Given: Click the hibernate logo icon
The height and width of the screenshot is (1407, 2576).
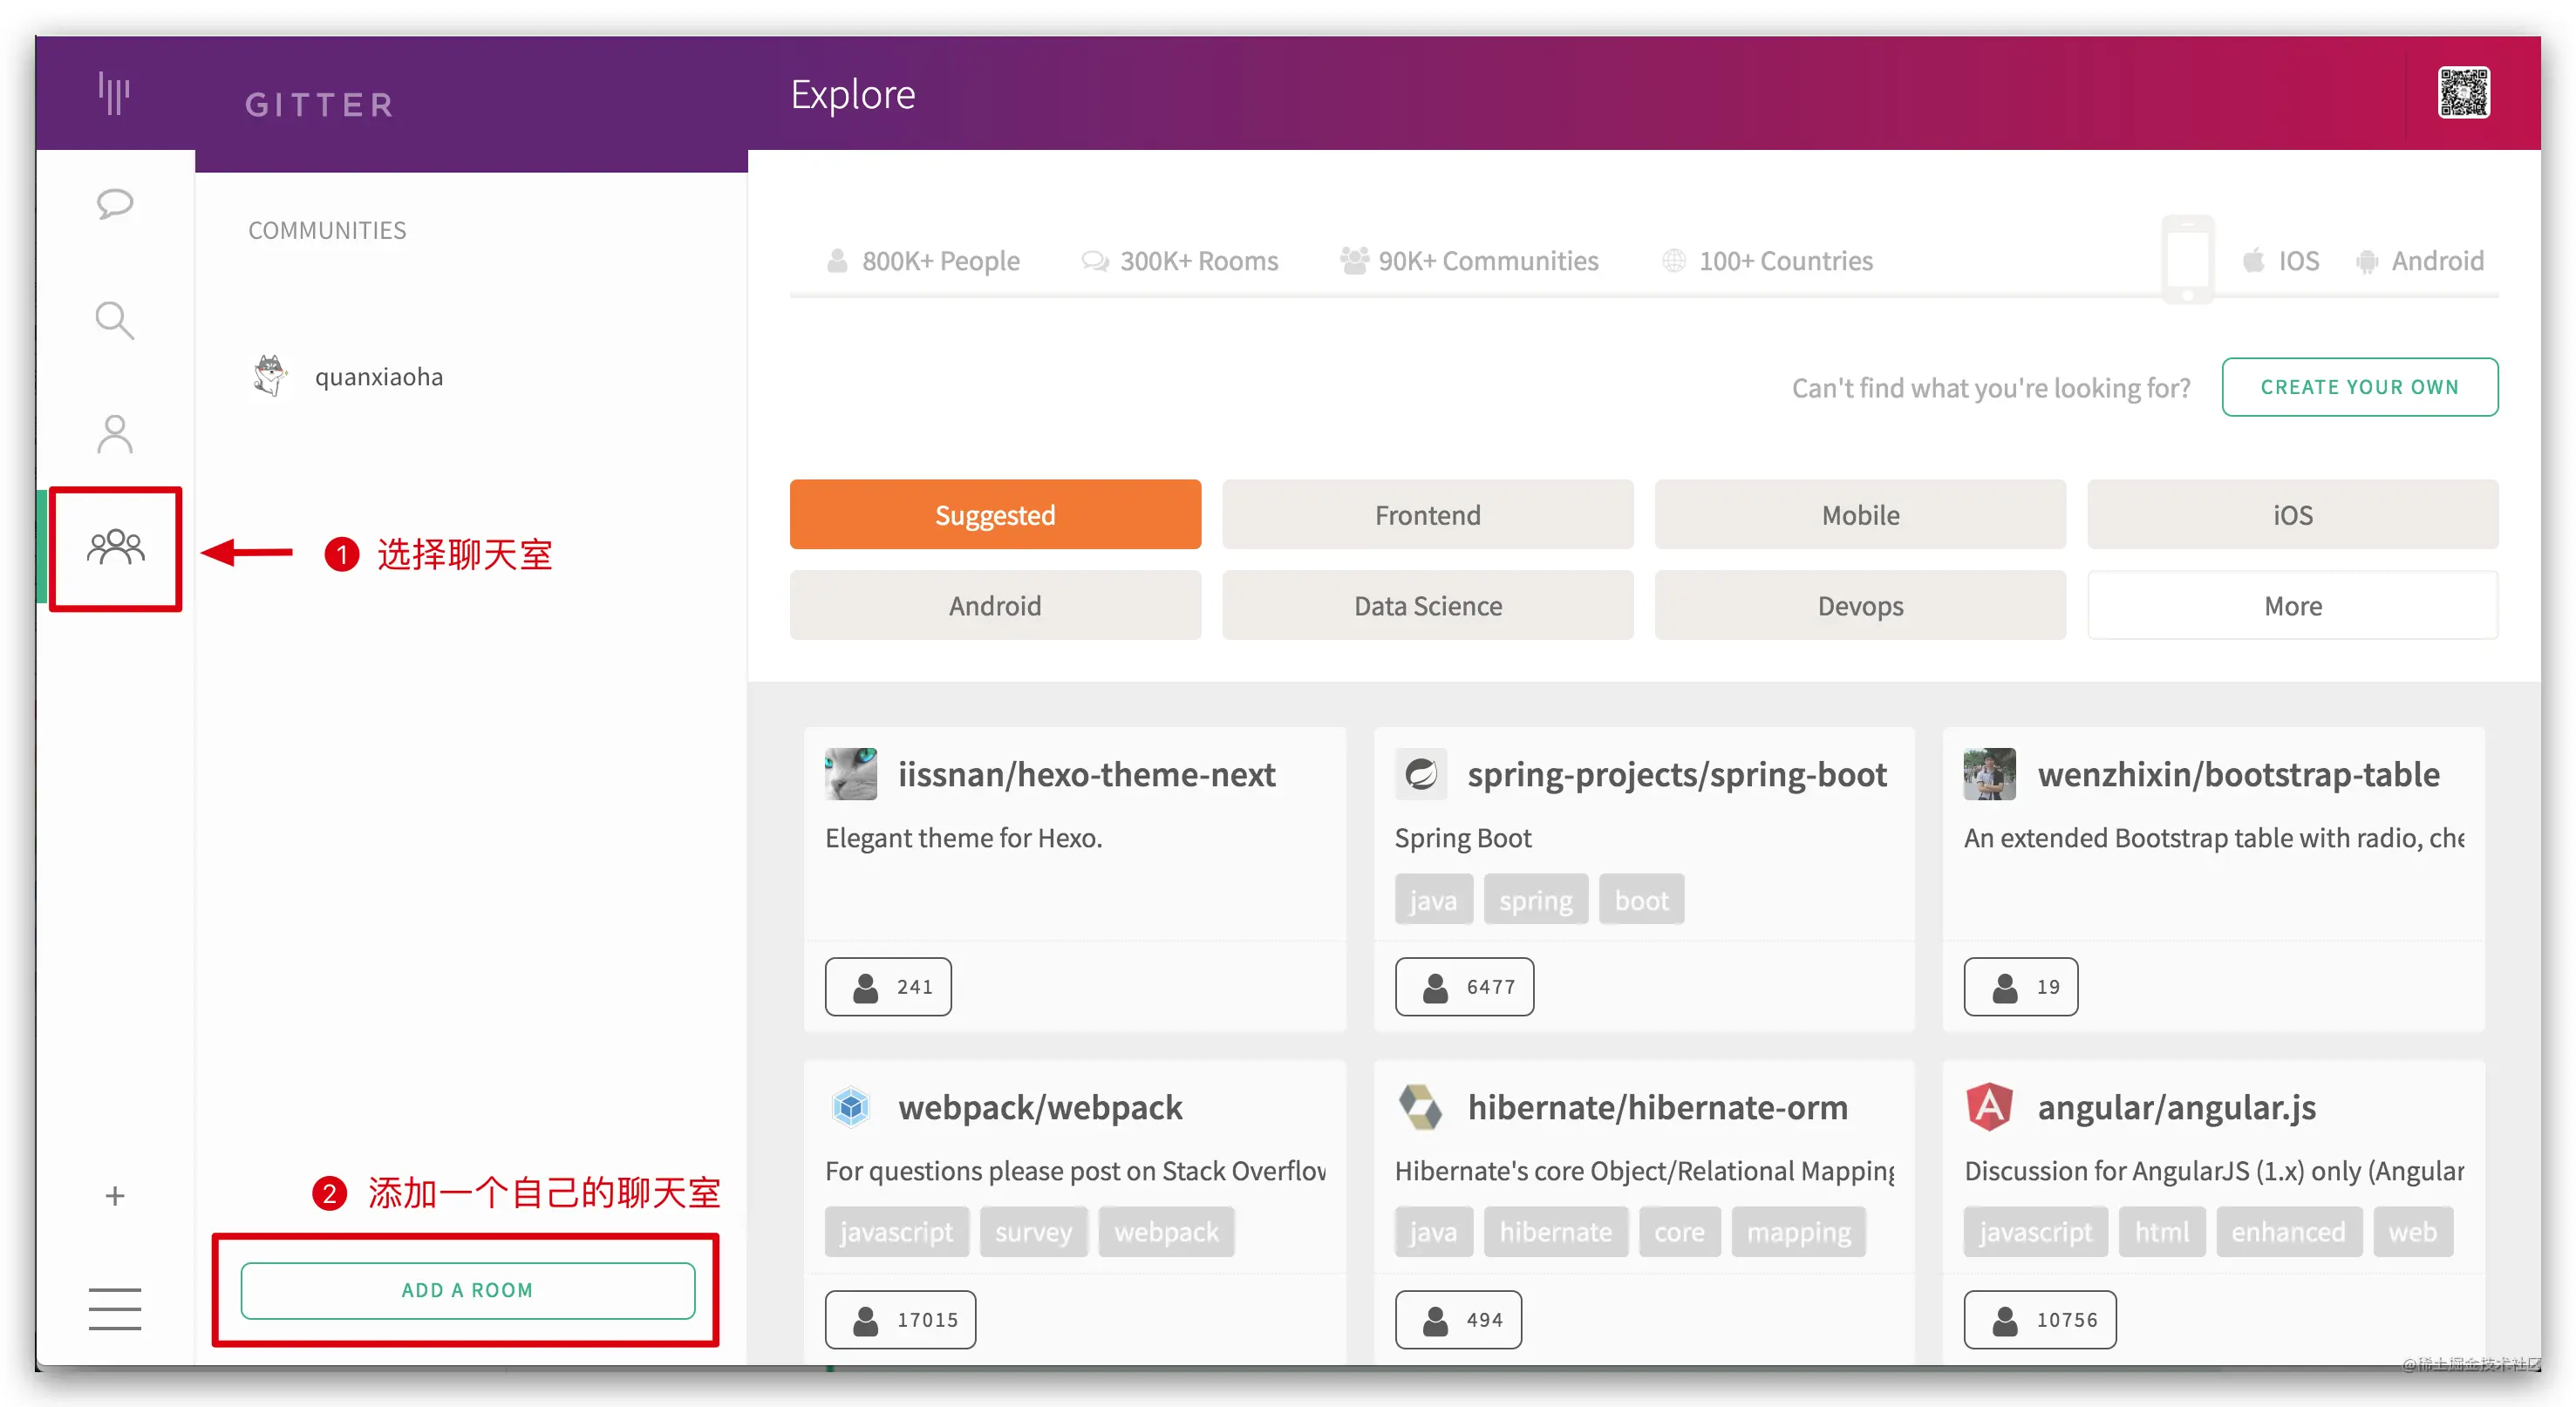Looking at the screenshot, I should pos(1421,1107).
